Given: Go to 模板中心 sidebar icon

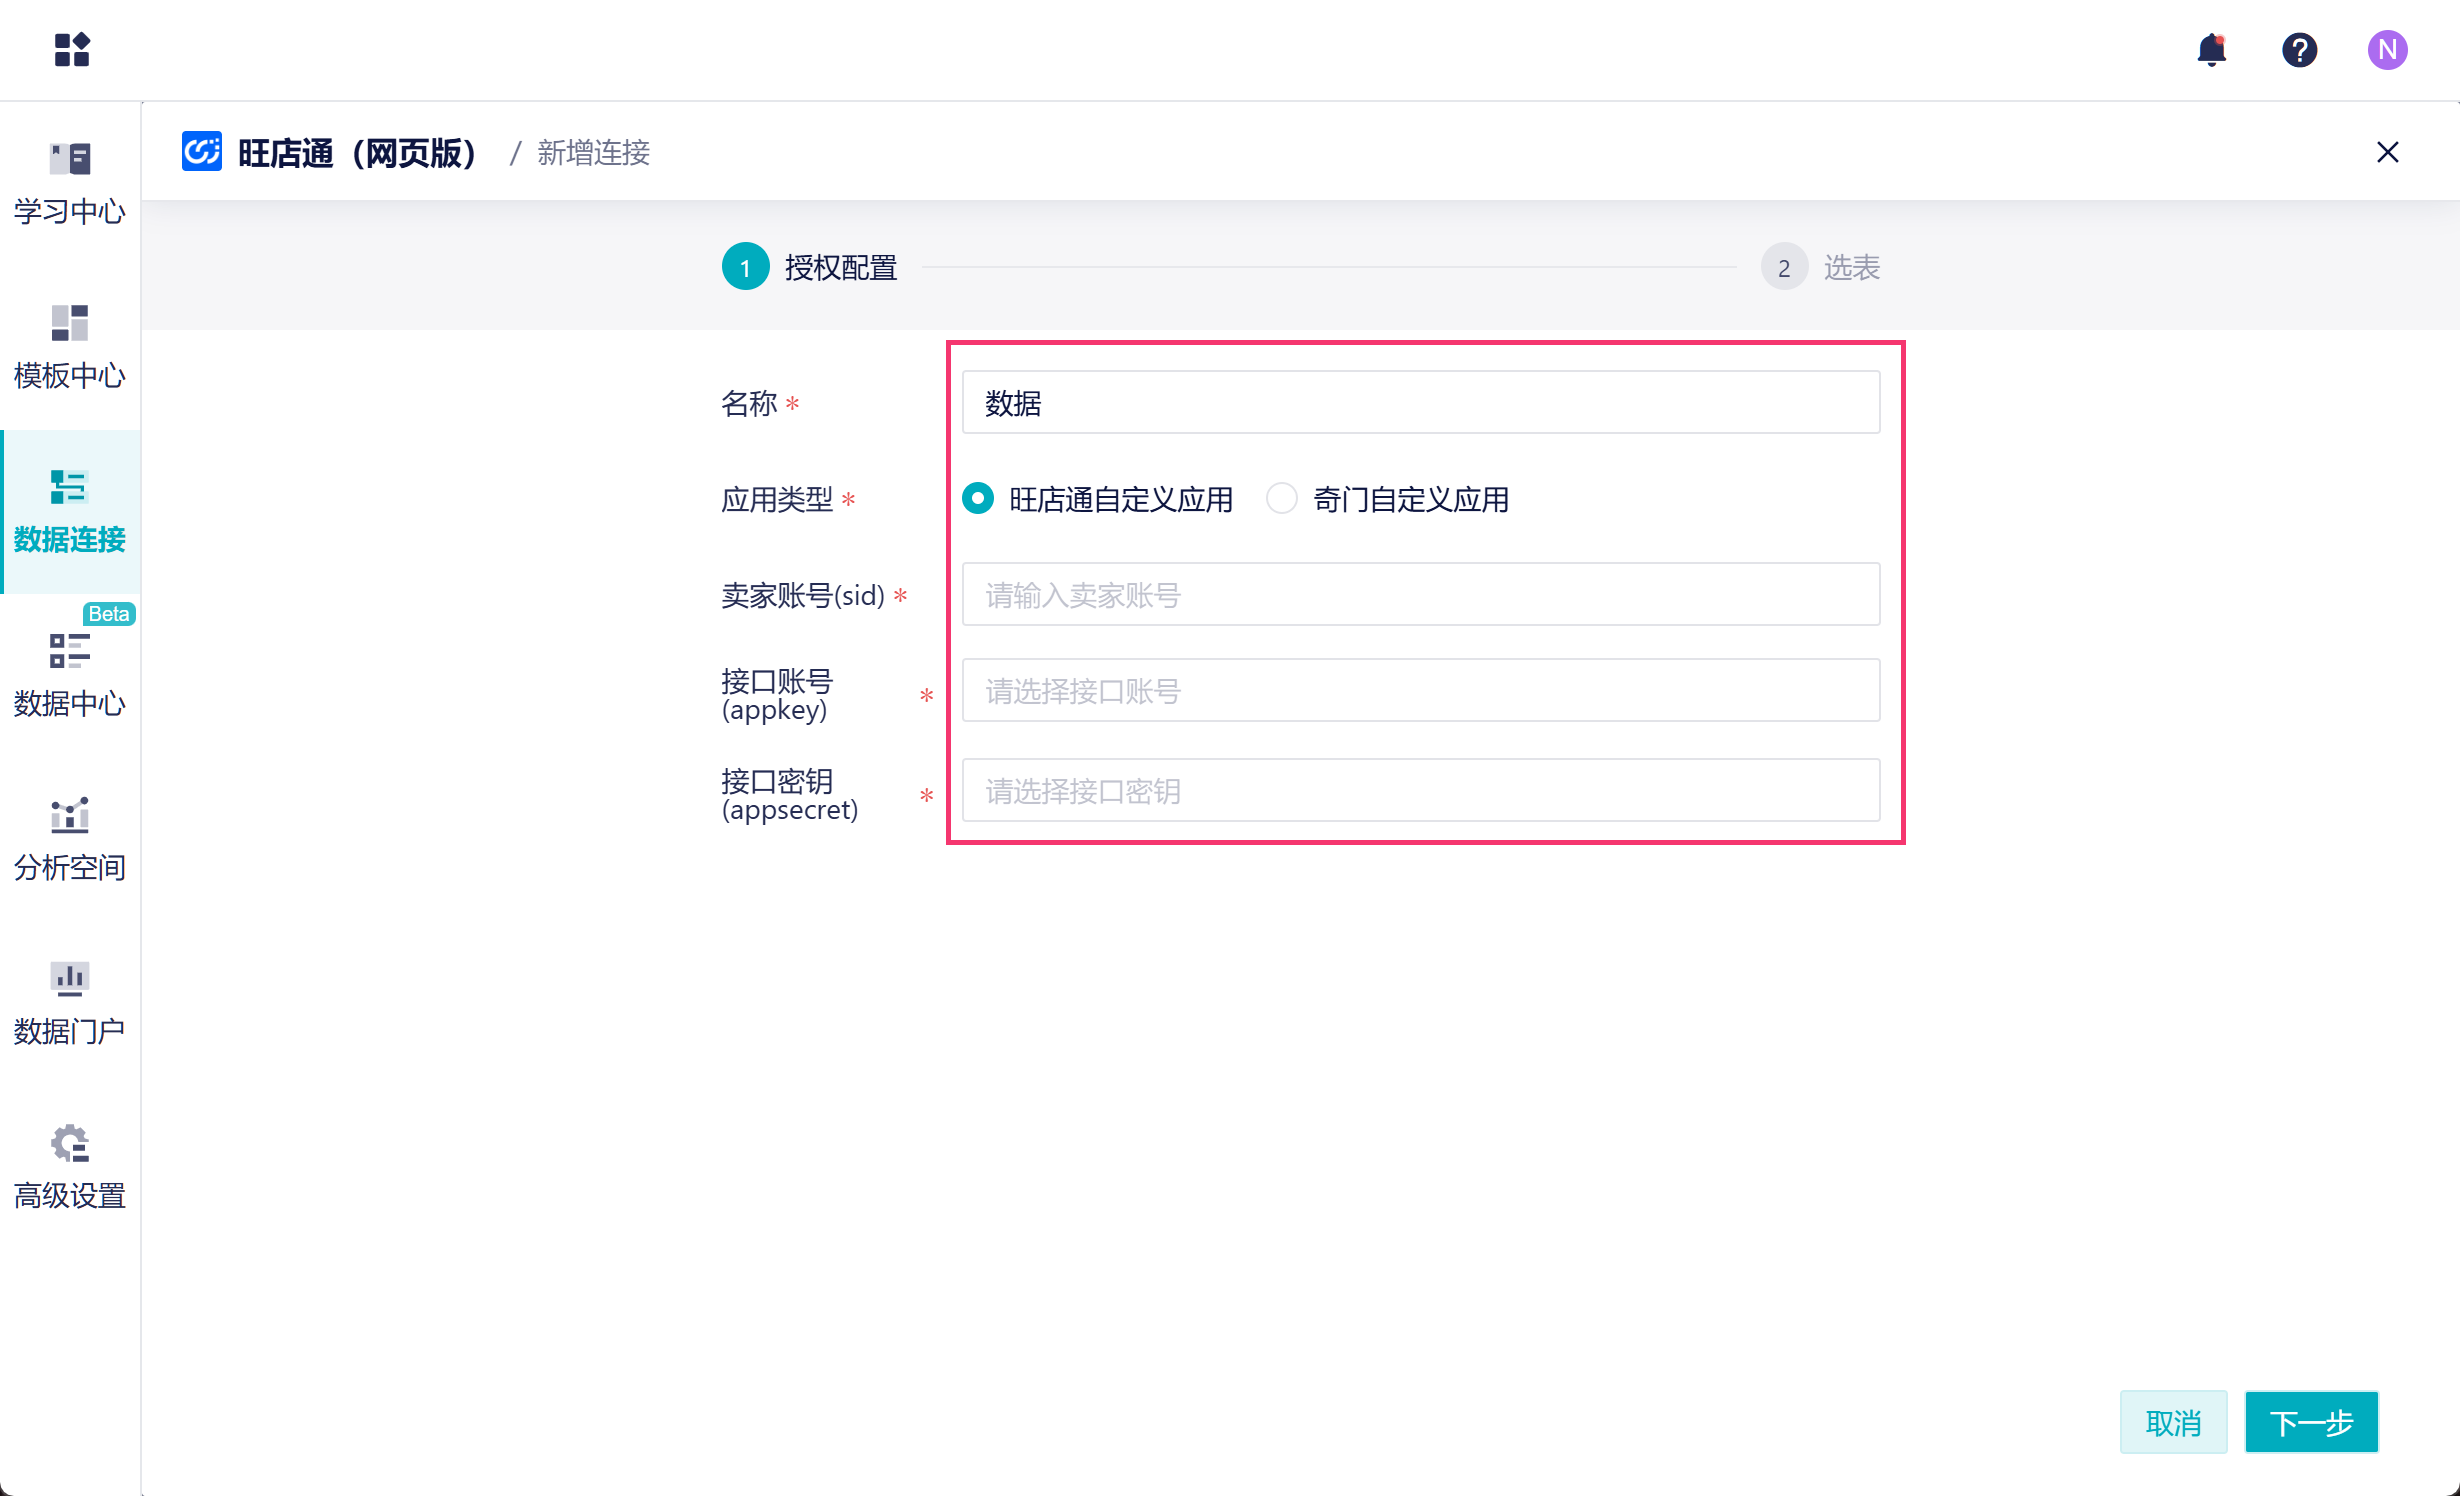Looking at the screenshot, I should pos(70,347).
